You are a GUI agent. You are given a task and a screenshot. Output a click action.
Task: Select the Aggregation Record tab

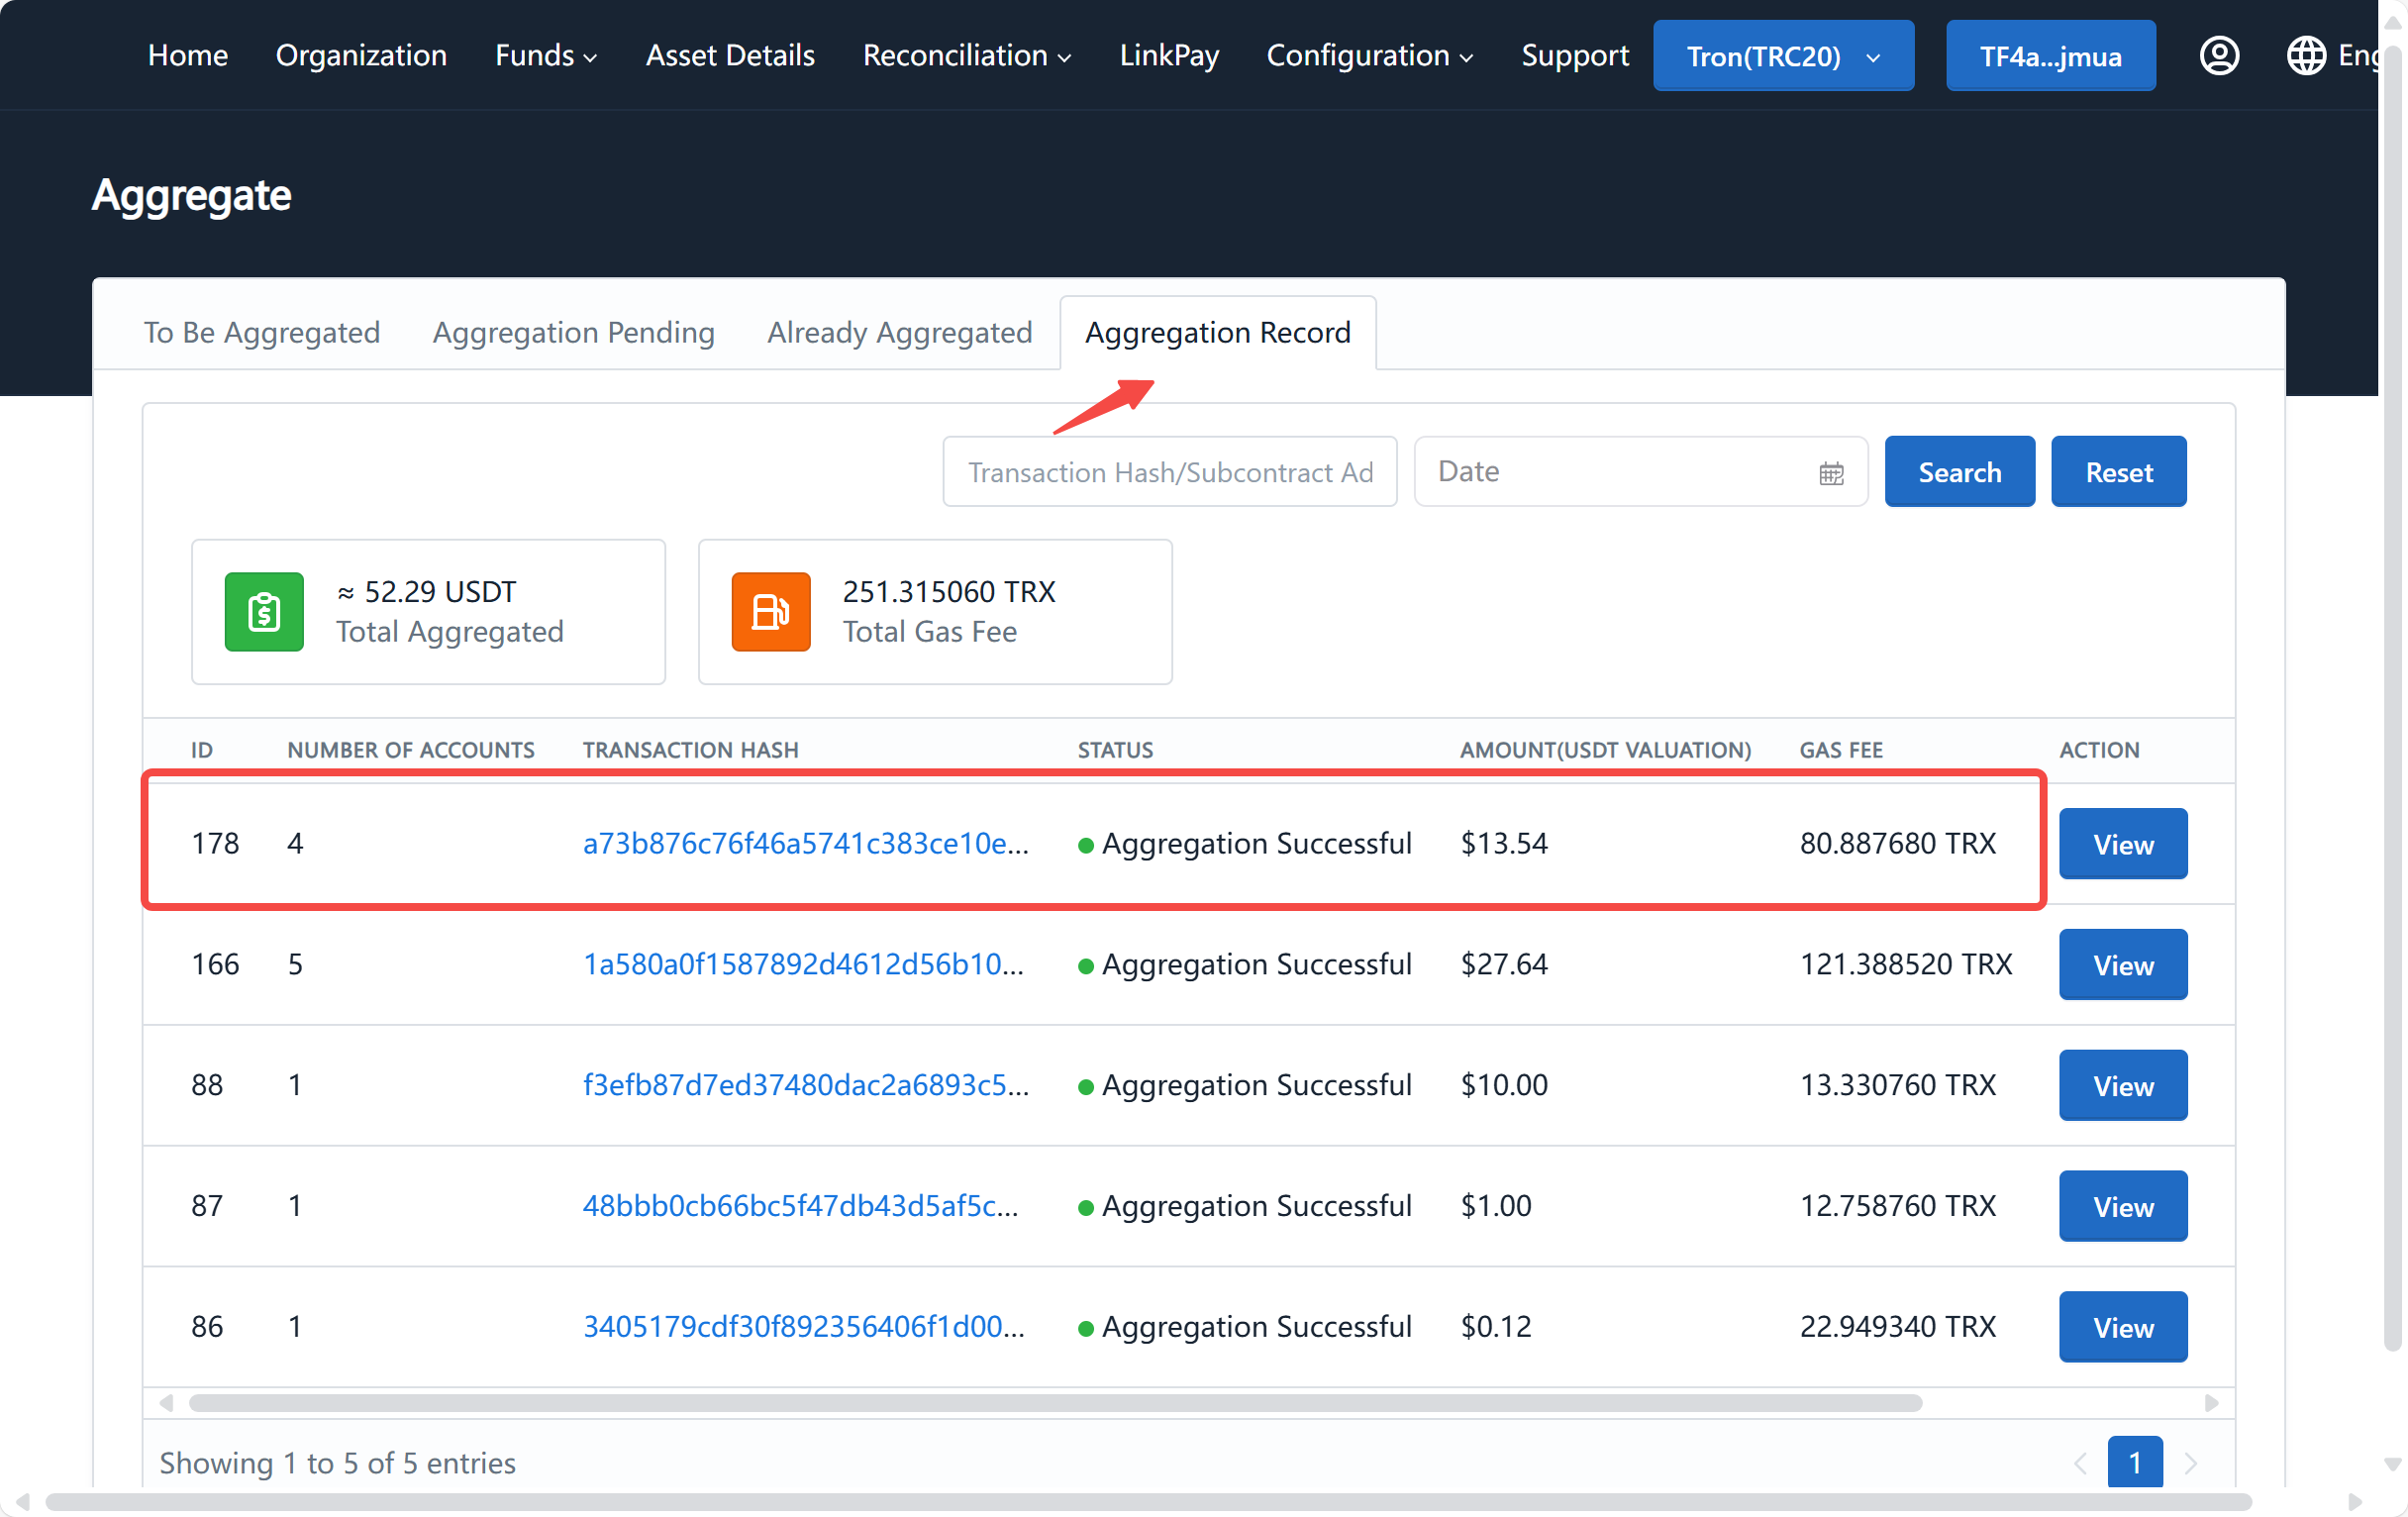[1217, 332]
